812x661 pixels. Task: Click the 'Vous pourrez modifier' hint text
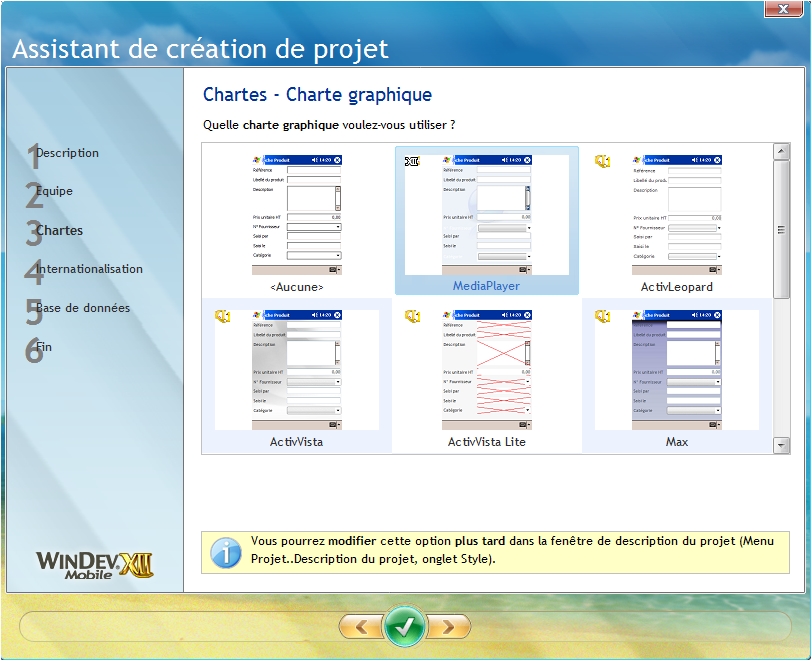(x=512, y=550)
